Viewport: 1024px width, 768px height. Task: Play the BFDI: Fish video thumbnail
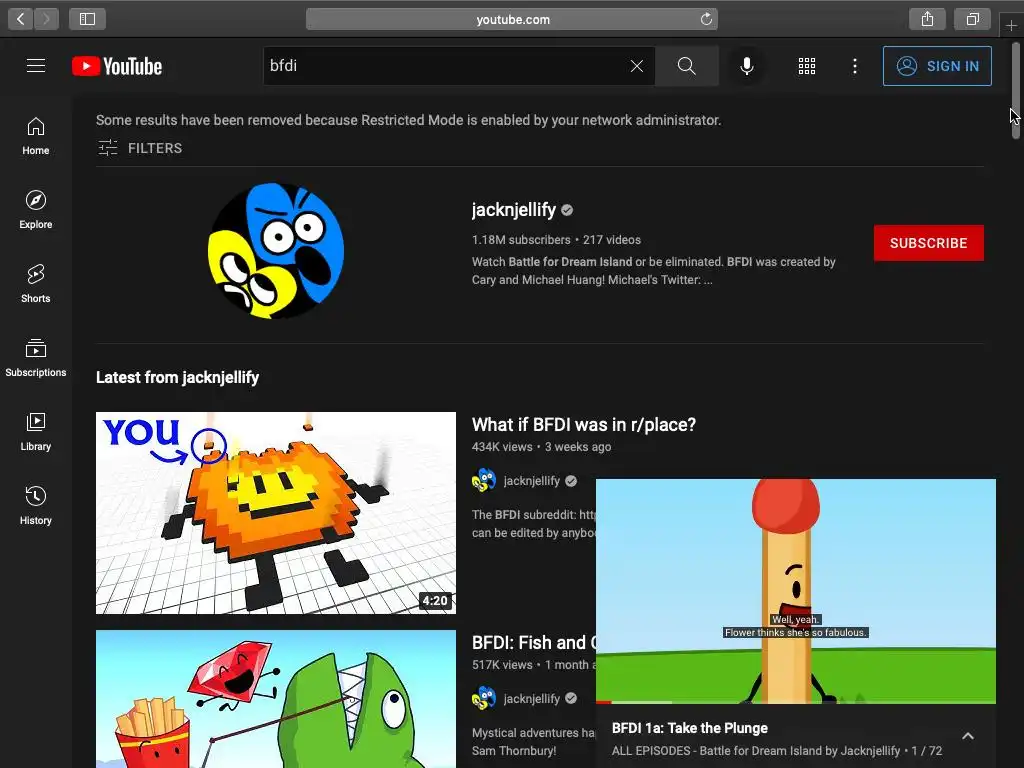click(276, 699)
